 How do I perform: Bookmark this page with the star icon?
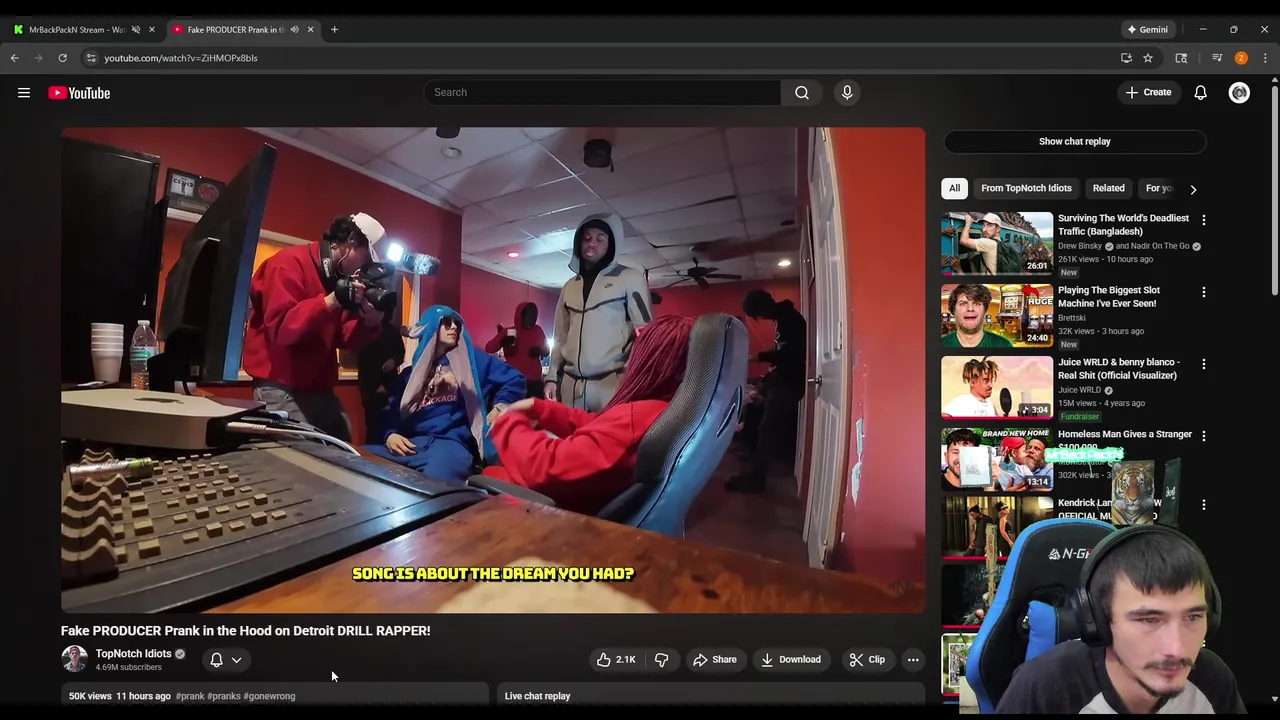pos(1148,58)
